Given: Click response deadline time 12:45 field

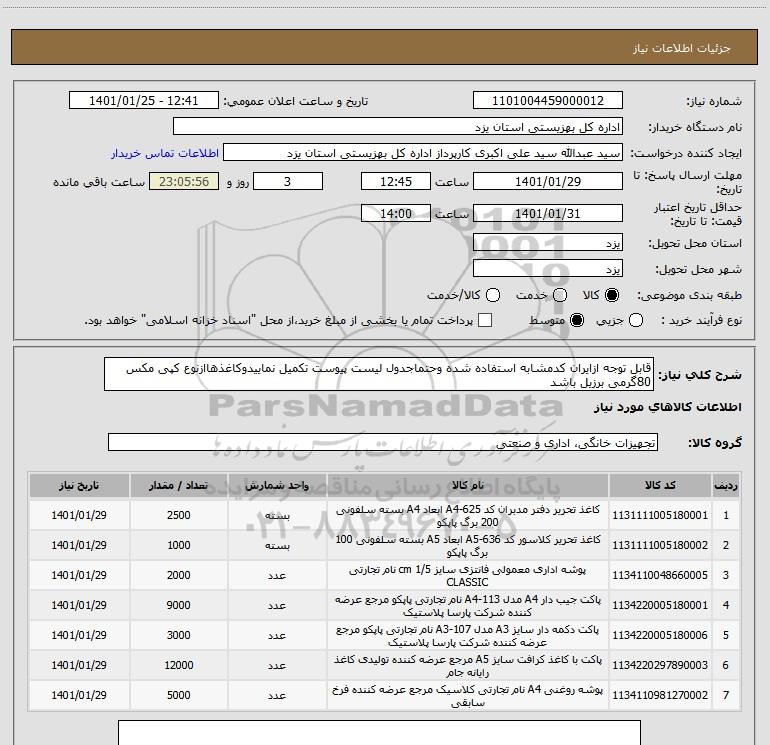Looking at the screenshot, I should (x=396, y=181).
